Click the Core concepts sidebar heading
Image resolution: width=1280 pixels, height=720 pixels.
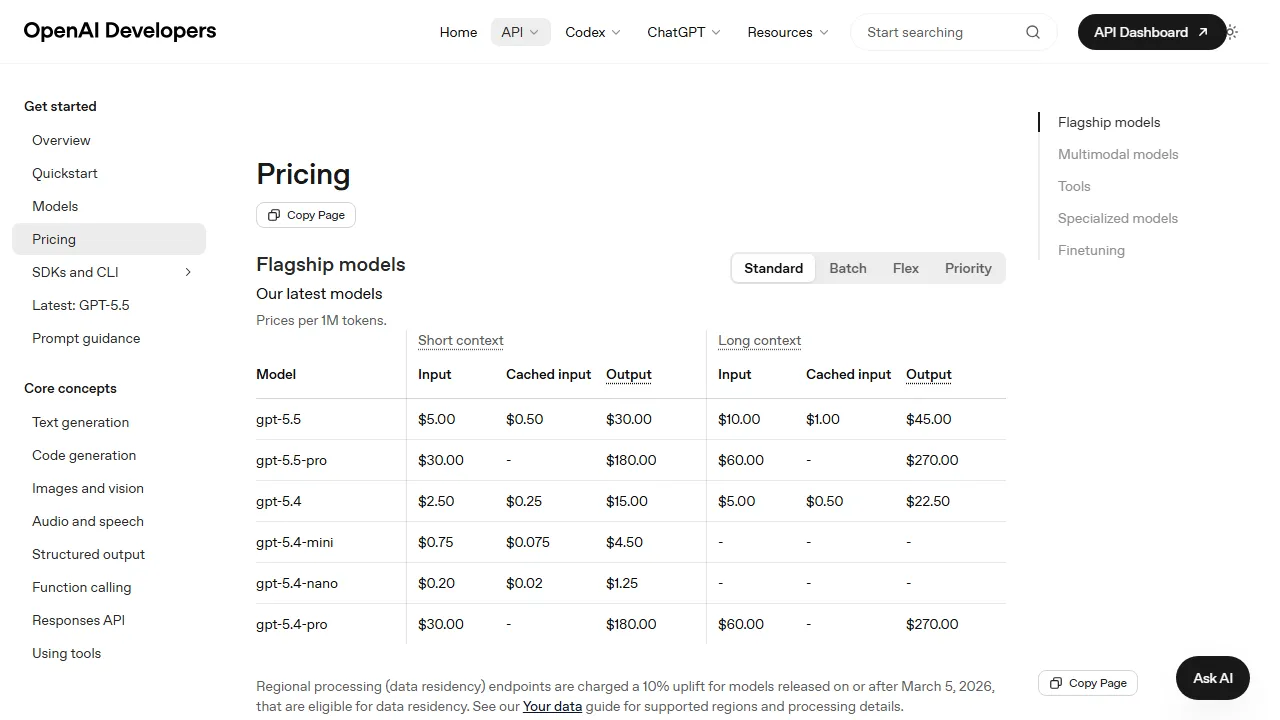[70, 388]
